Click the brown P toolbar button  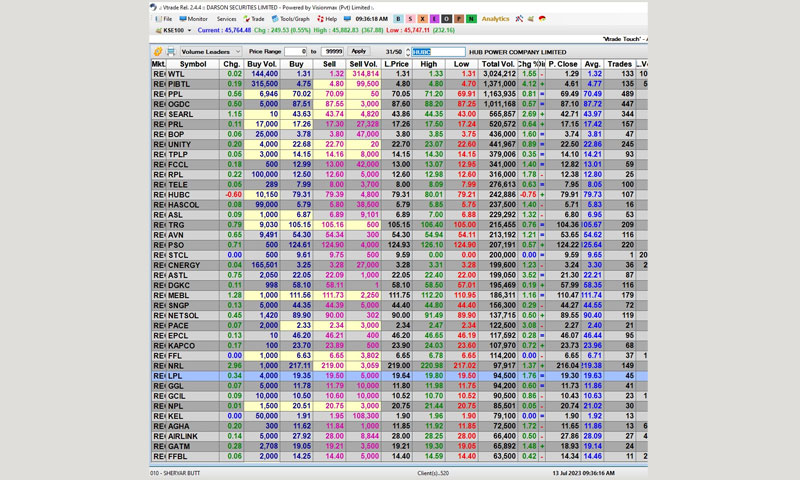click(459, 19)
